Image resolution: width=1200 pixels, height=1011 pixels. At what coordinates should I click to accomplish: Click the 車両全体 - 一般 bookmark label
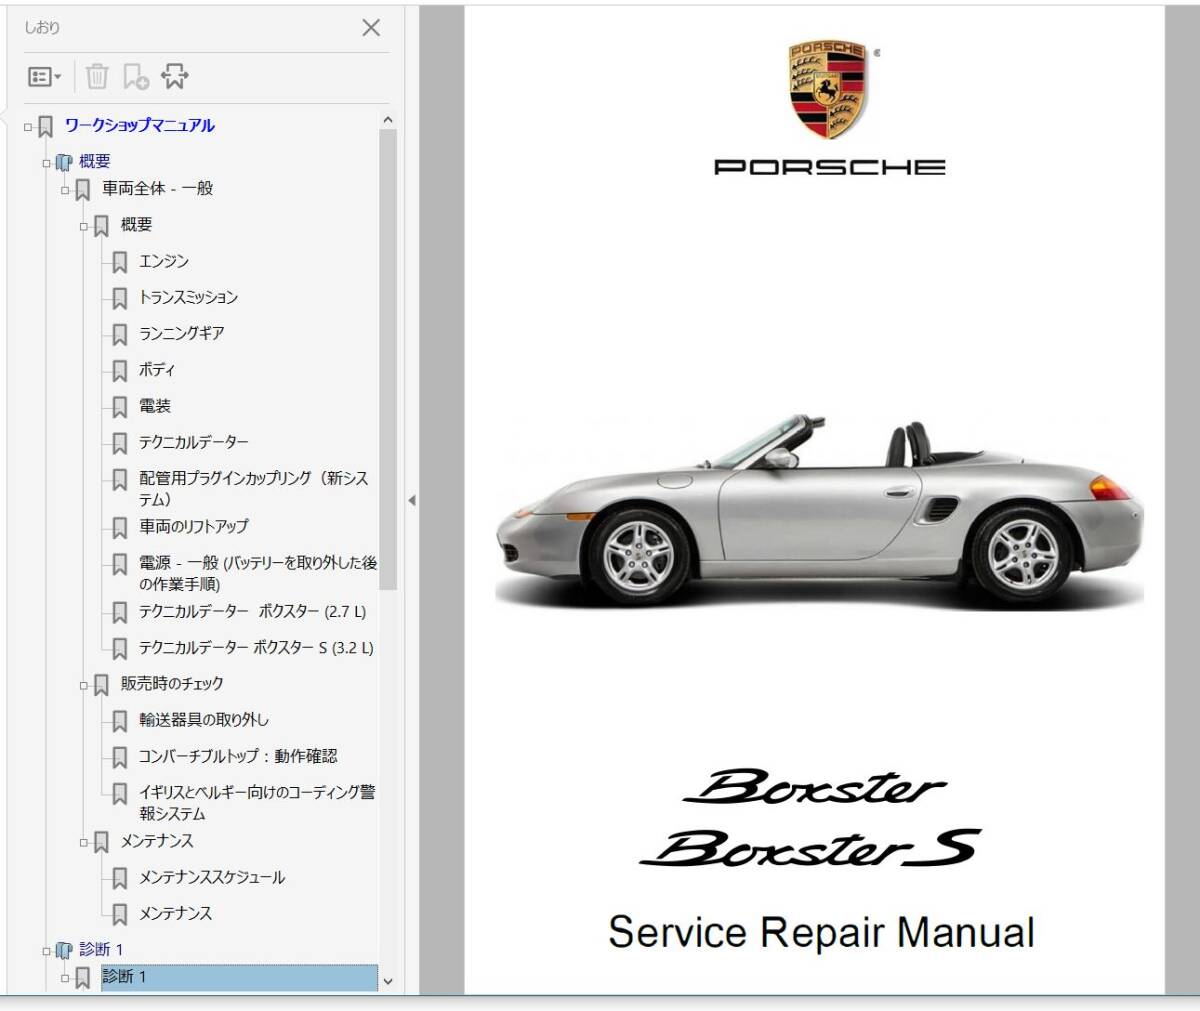click(158, 189)
